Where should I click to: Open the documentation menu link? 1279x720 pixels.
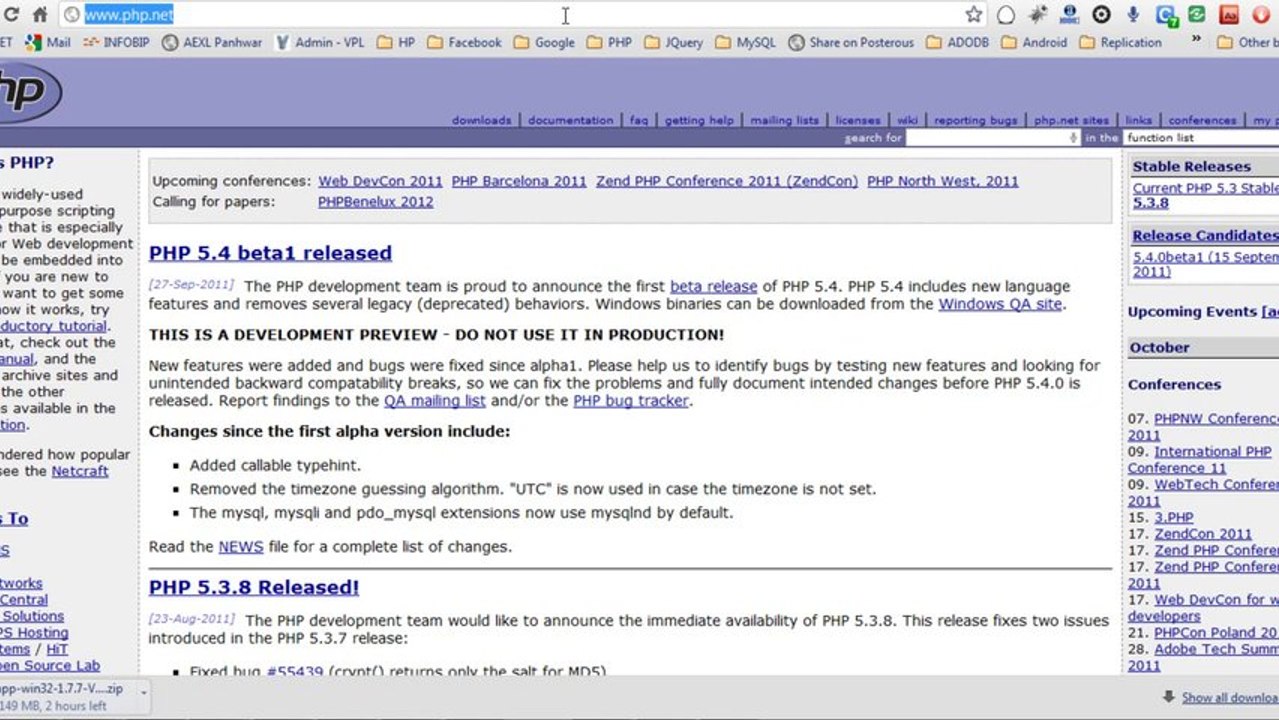pos(570,120)
